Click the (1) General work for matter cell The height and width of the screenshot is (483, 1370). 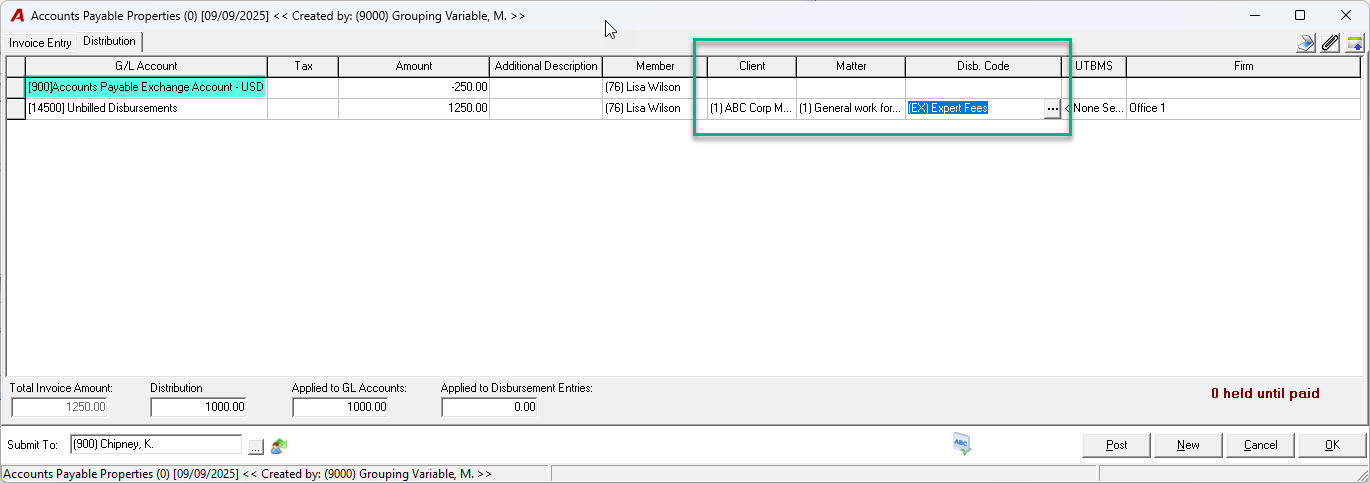(851, 108)
